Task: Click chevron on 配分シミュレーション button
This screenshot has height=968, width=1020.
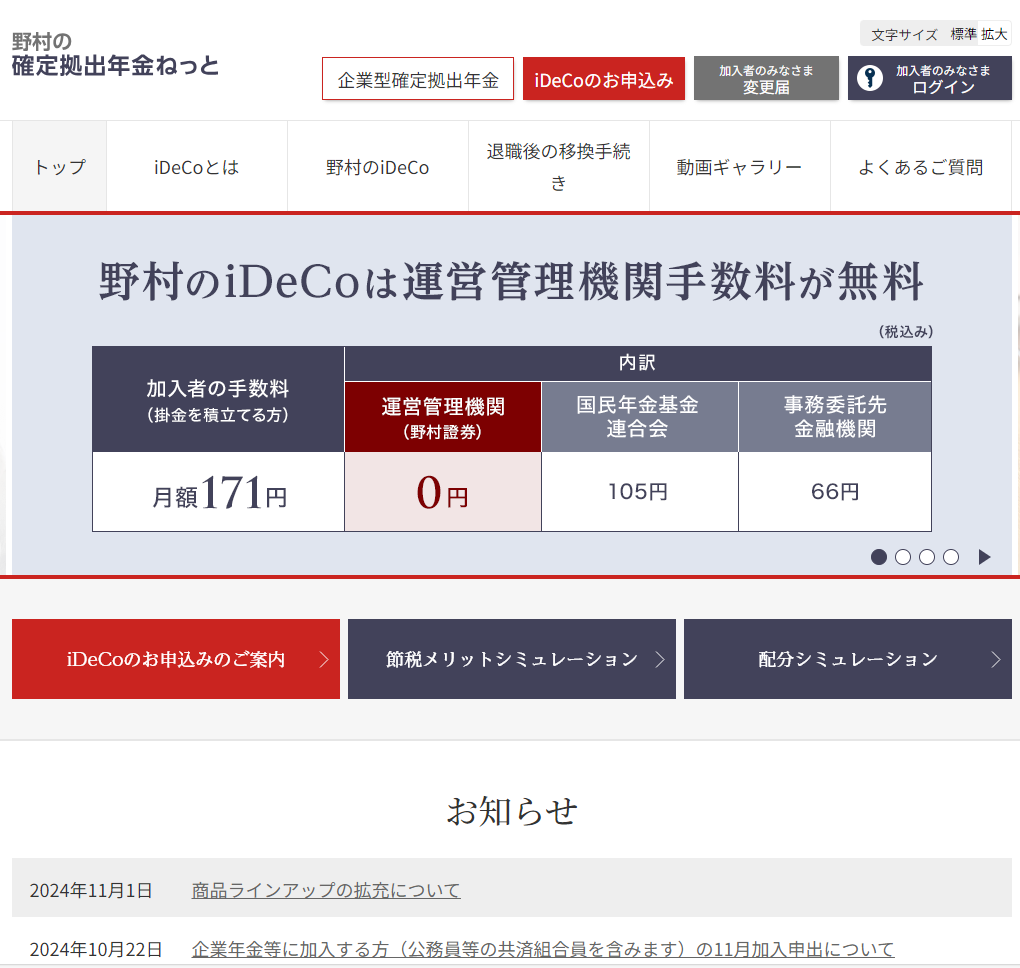Action: (x=996, y=660)
